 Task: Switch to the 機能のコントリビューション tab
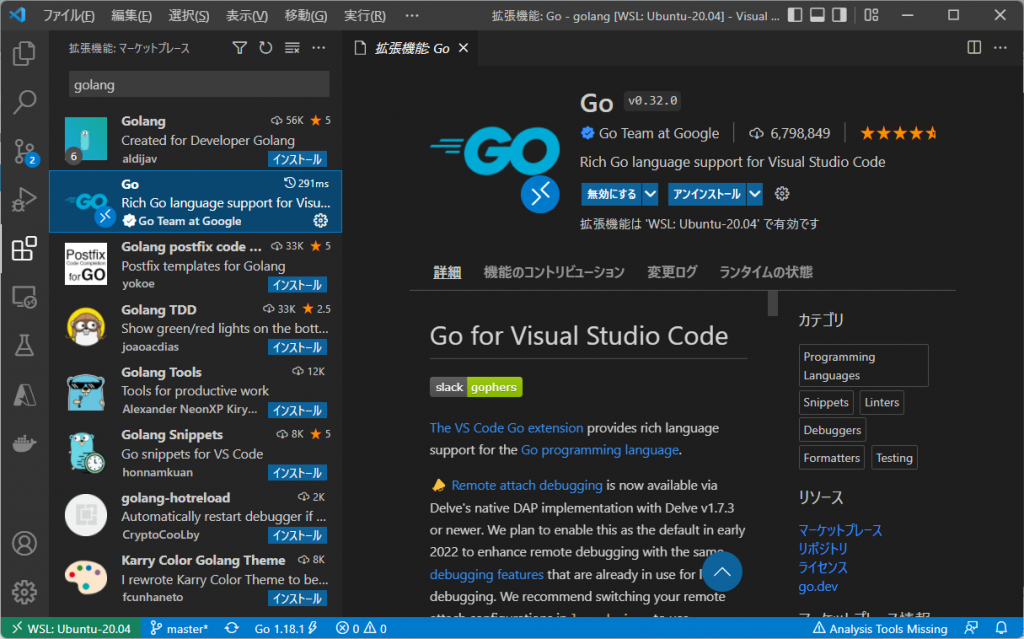(x=554, y=272)
